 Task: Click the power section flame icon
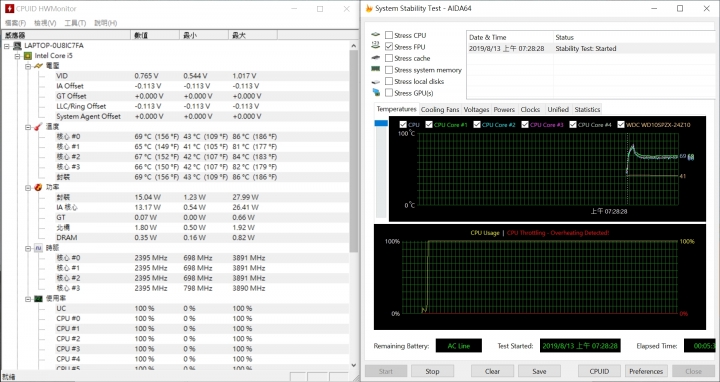[x=38, y=187]
